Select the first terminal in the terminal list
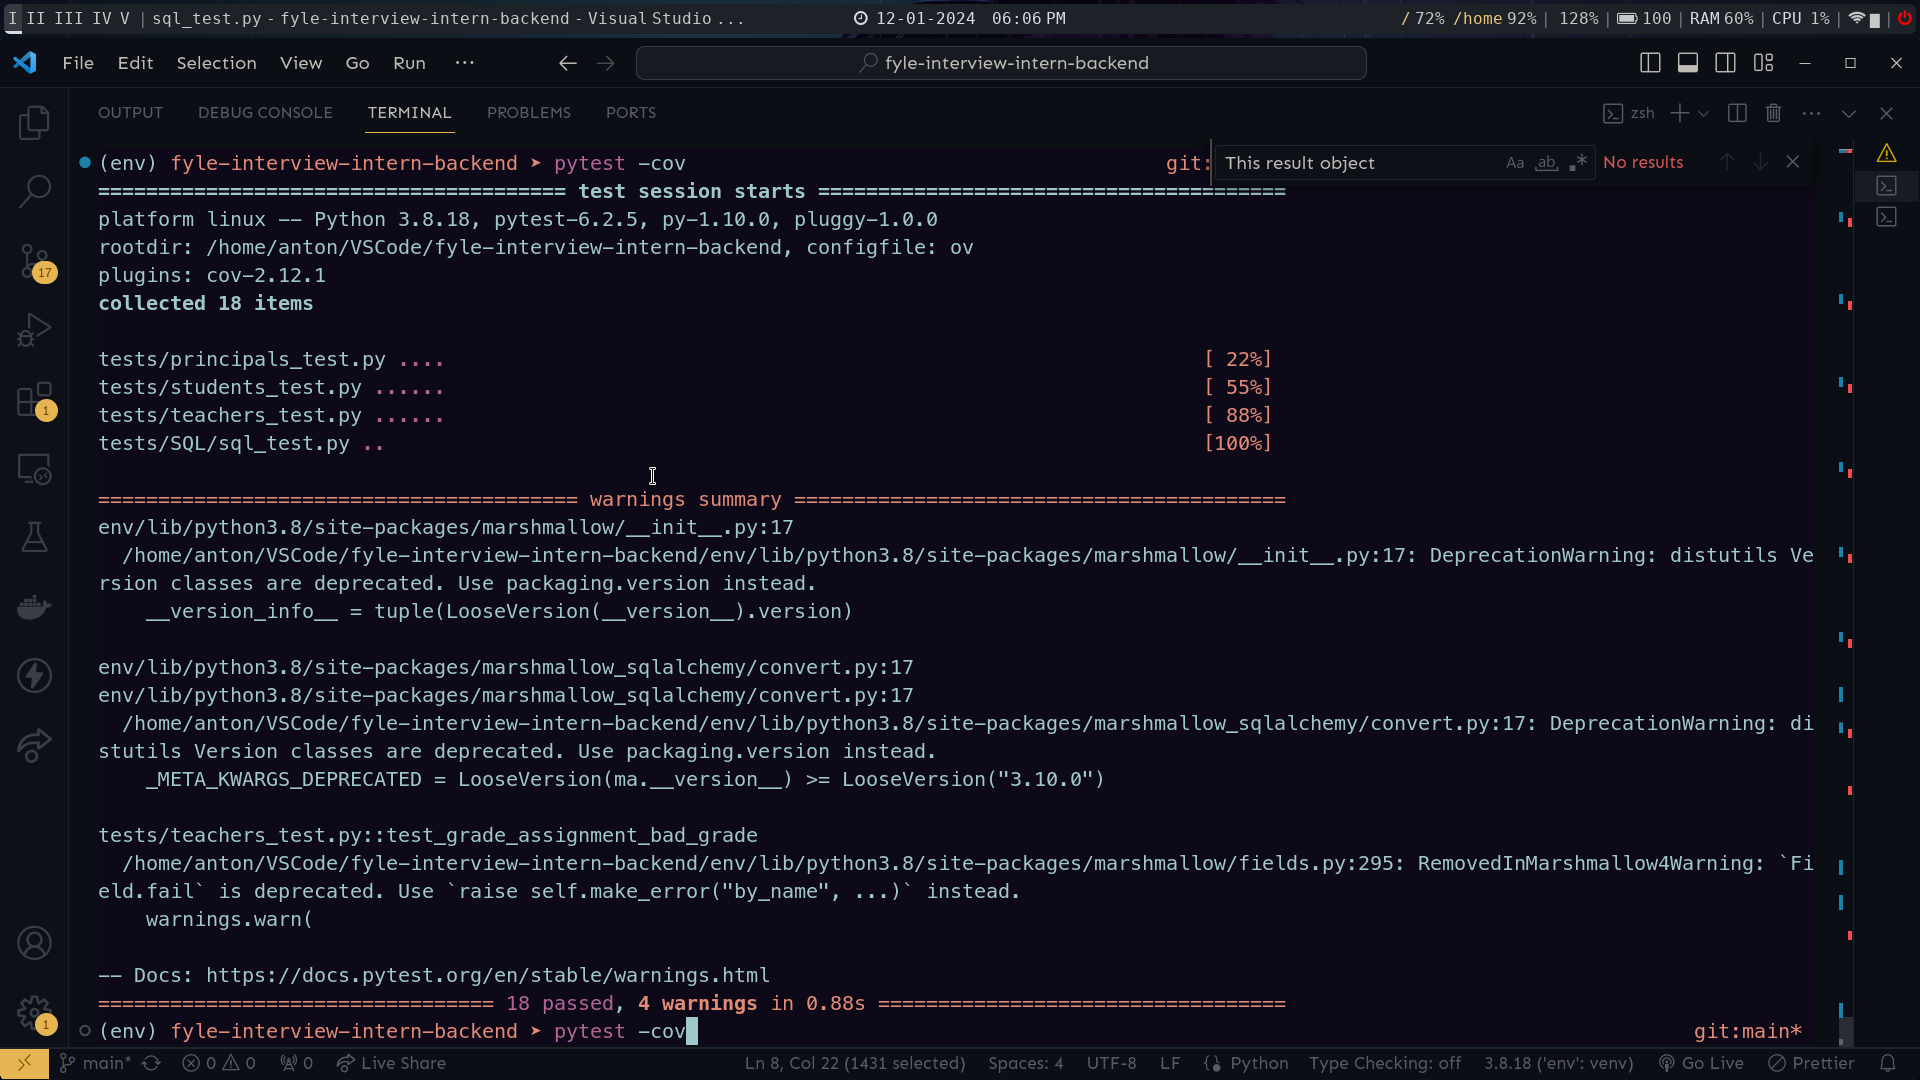The image size is (1920, 1080). coord(1887,186)
